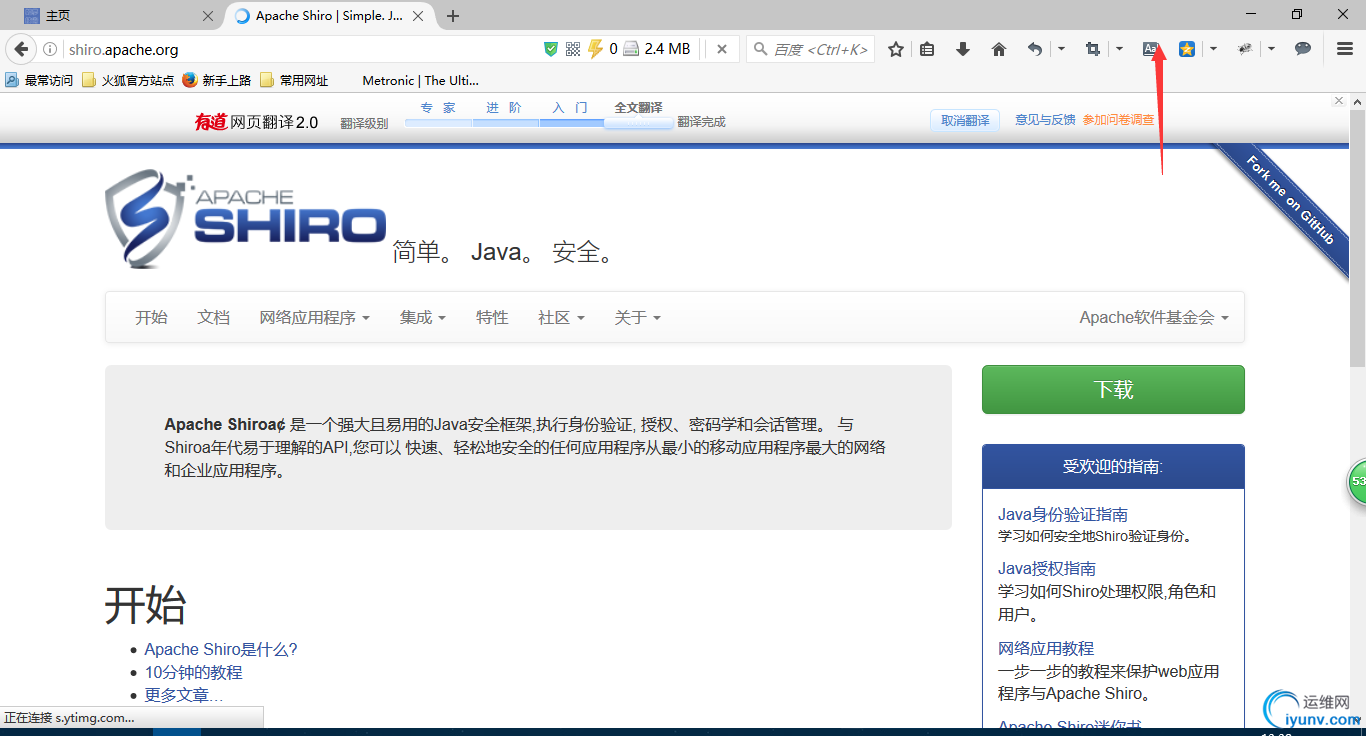
Task: Click the green 下载 button
Action: [1113, 389]
